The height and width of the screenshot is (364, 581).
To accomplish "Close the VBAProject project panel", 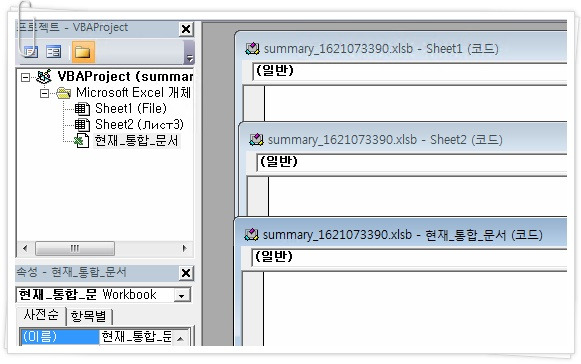I will pos(186,29).
